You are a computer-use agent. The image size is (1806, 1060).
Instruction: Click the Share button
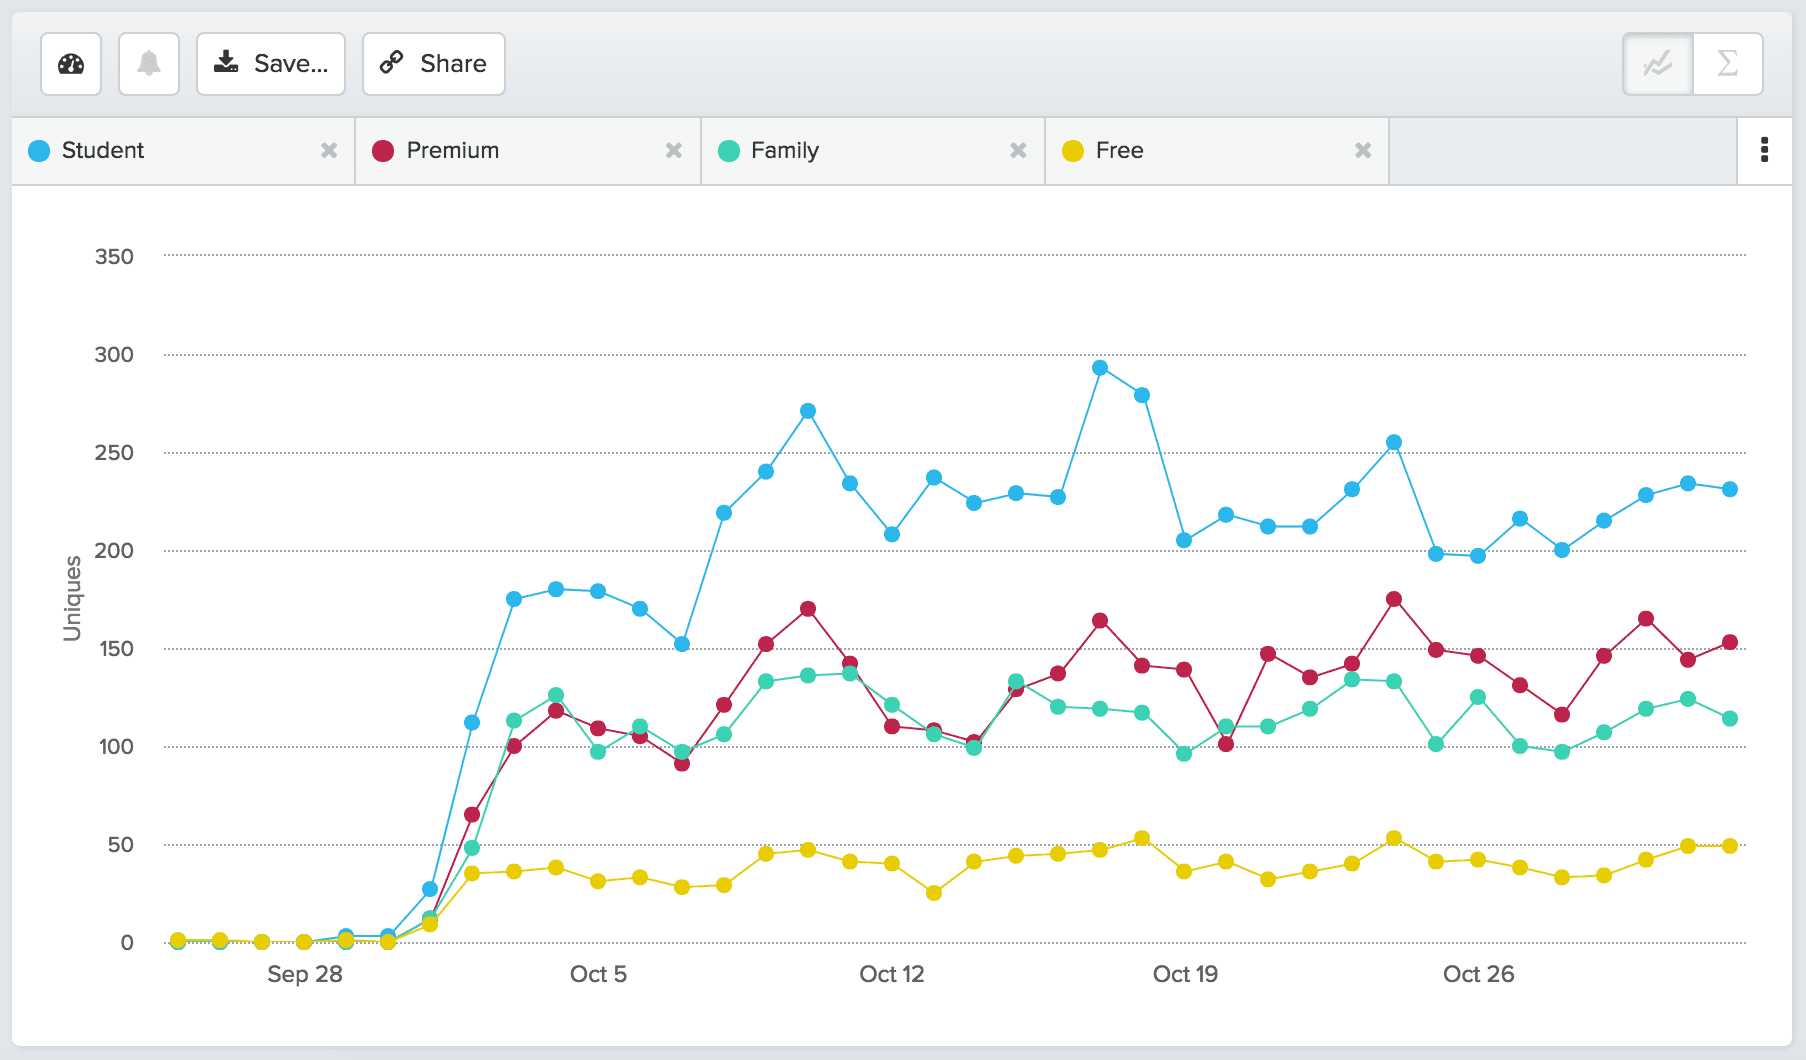pos(433,63)
